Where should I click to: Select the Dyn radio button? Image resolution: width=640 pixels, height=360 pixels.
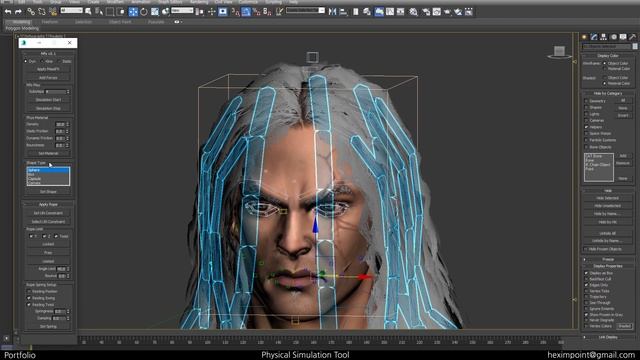pos(26,61)
